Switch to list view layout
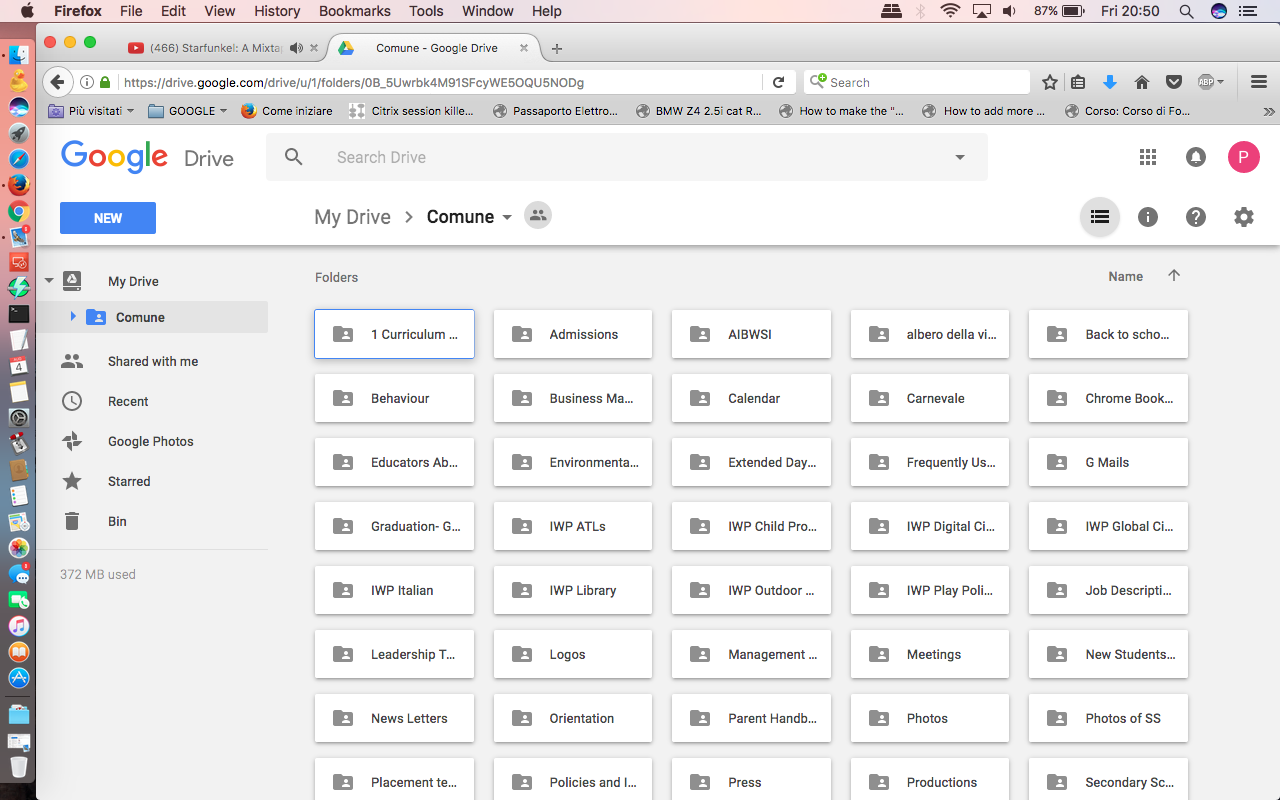The height and width of the screenshot is (800, 1280). click(x=1100, y=217)
